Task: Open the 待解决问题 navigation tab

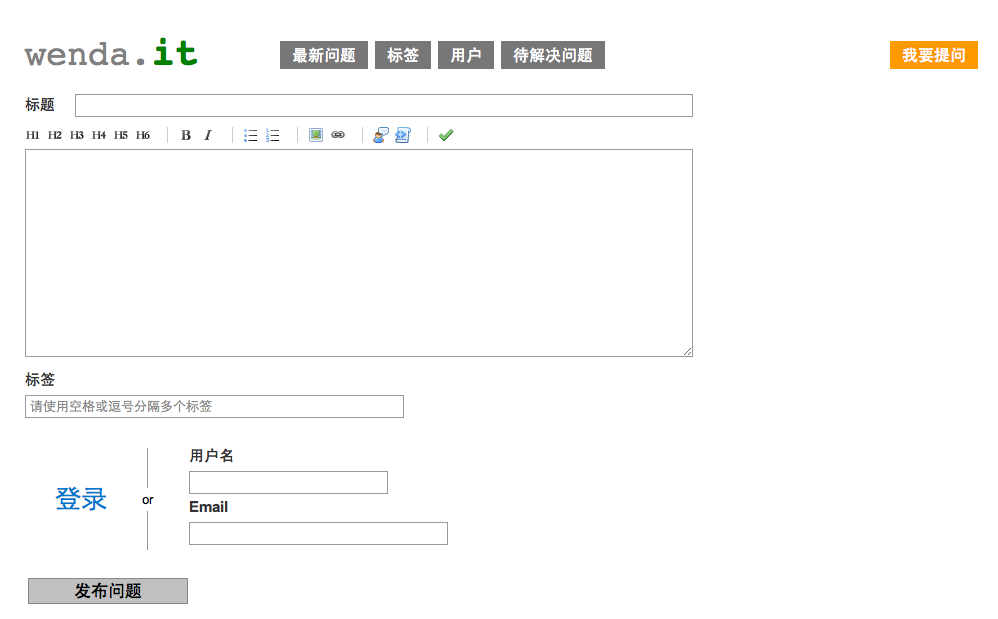Action: 553,55
